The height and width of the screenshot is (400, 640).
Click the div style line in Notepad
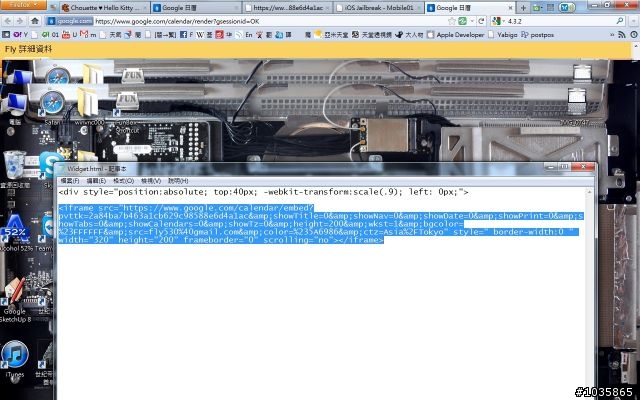[x=263, y=192]
